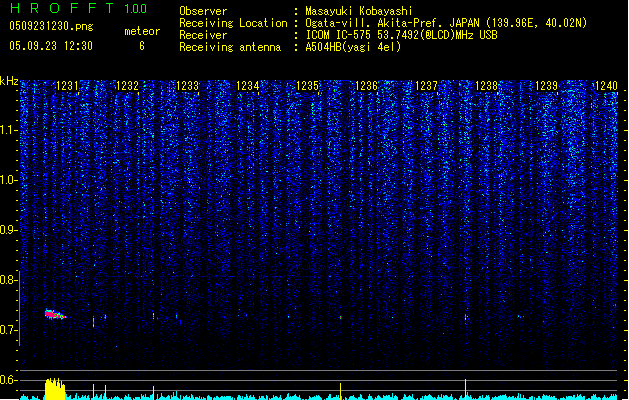Viewport: 629px width, 400px height.
Task: Click the meteor count value 6
Action: (x=142, y=46)
